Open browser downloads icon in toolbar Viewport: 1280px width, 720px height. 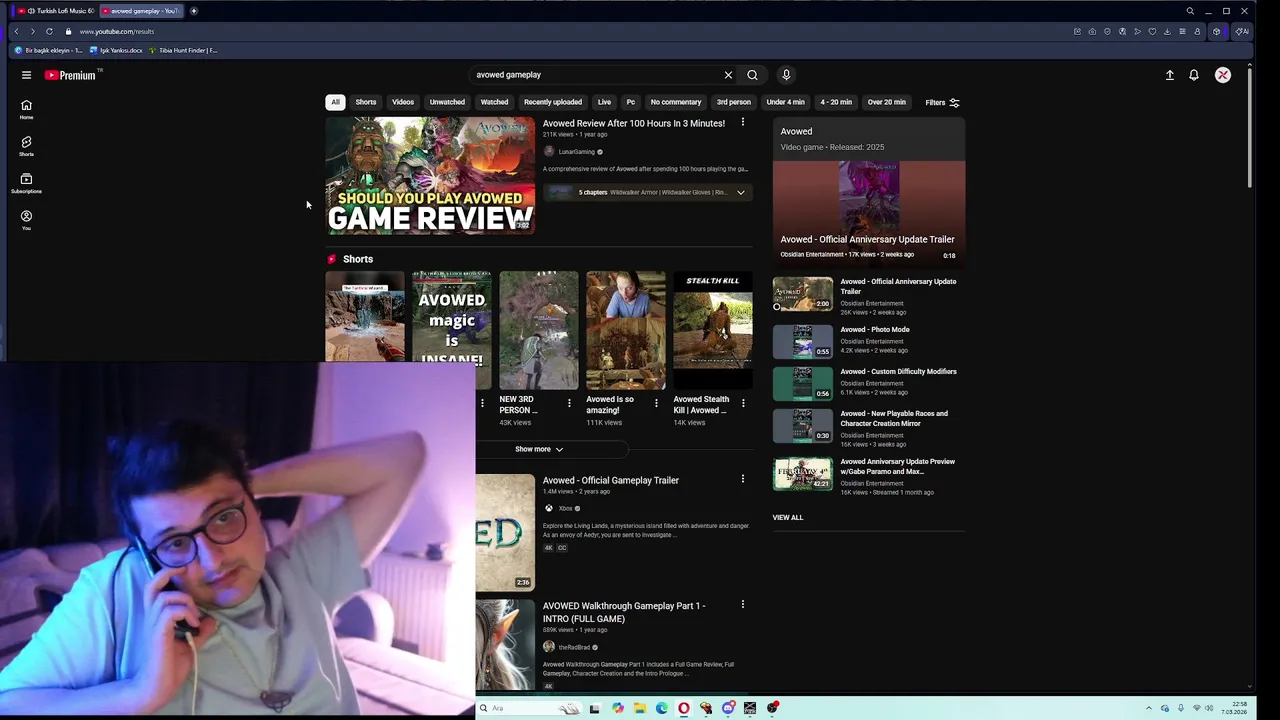tap(1167, 31)
